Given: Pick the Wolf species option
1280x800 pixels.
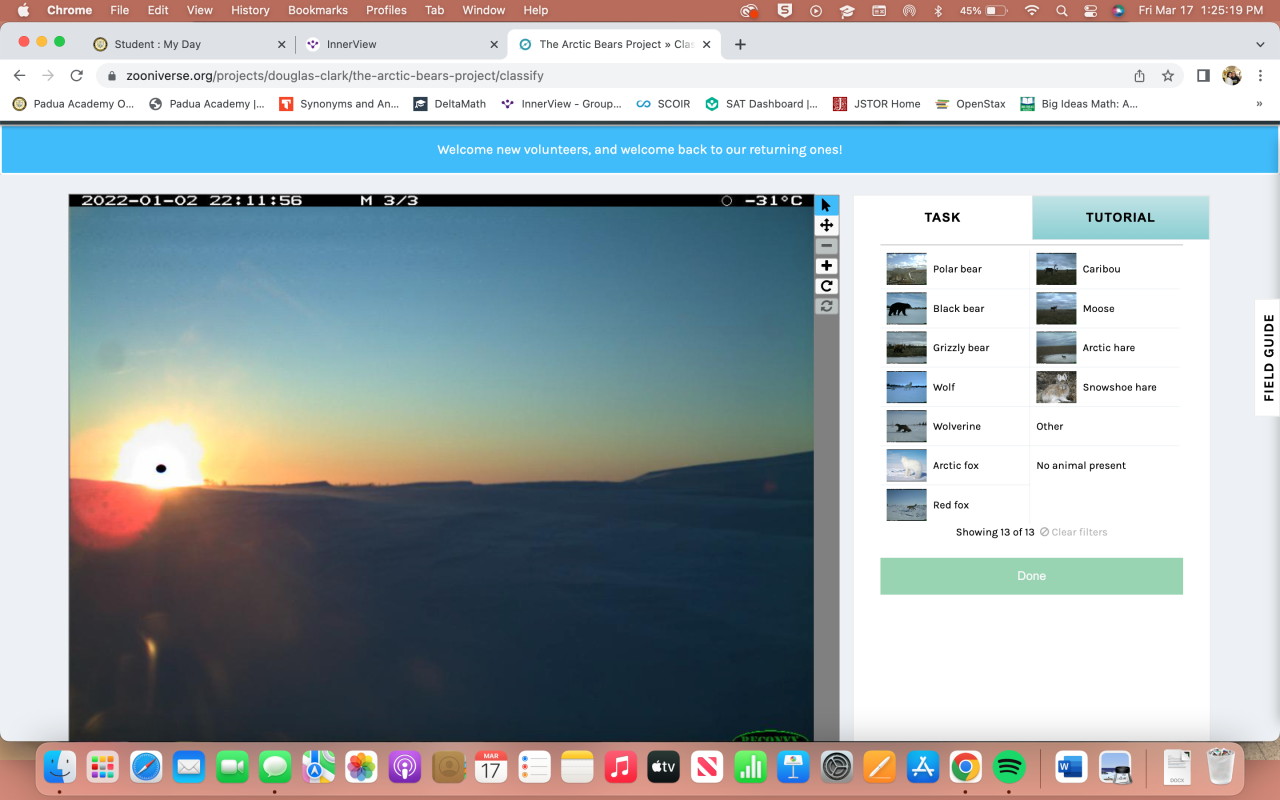Looking at the screenshot, I should 956,387.
